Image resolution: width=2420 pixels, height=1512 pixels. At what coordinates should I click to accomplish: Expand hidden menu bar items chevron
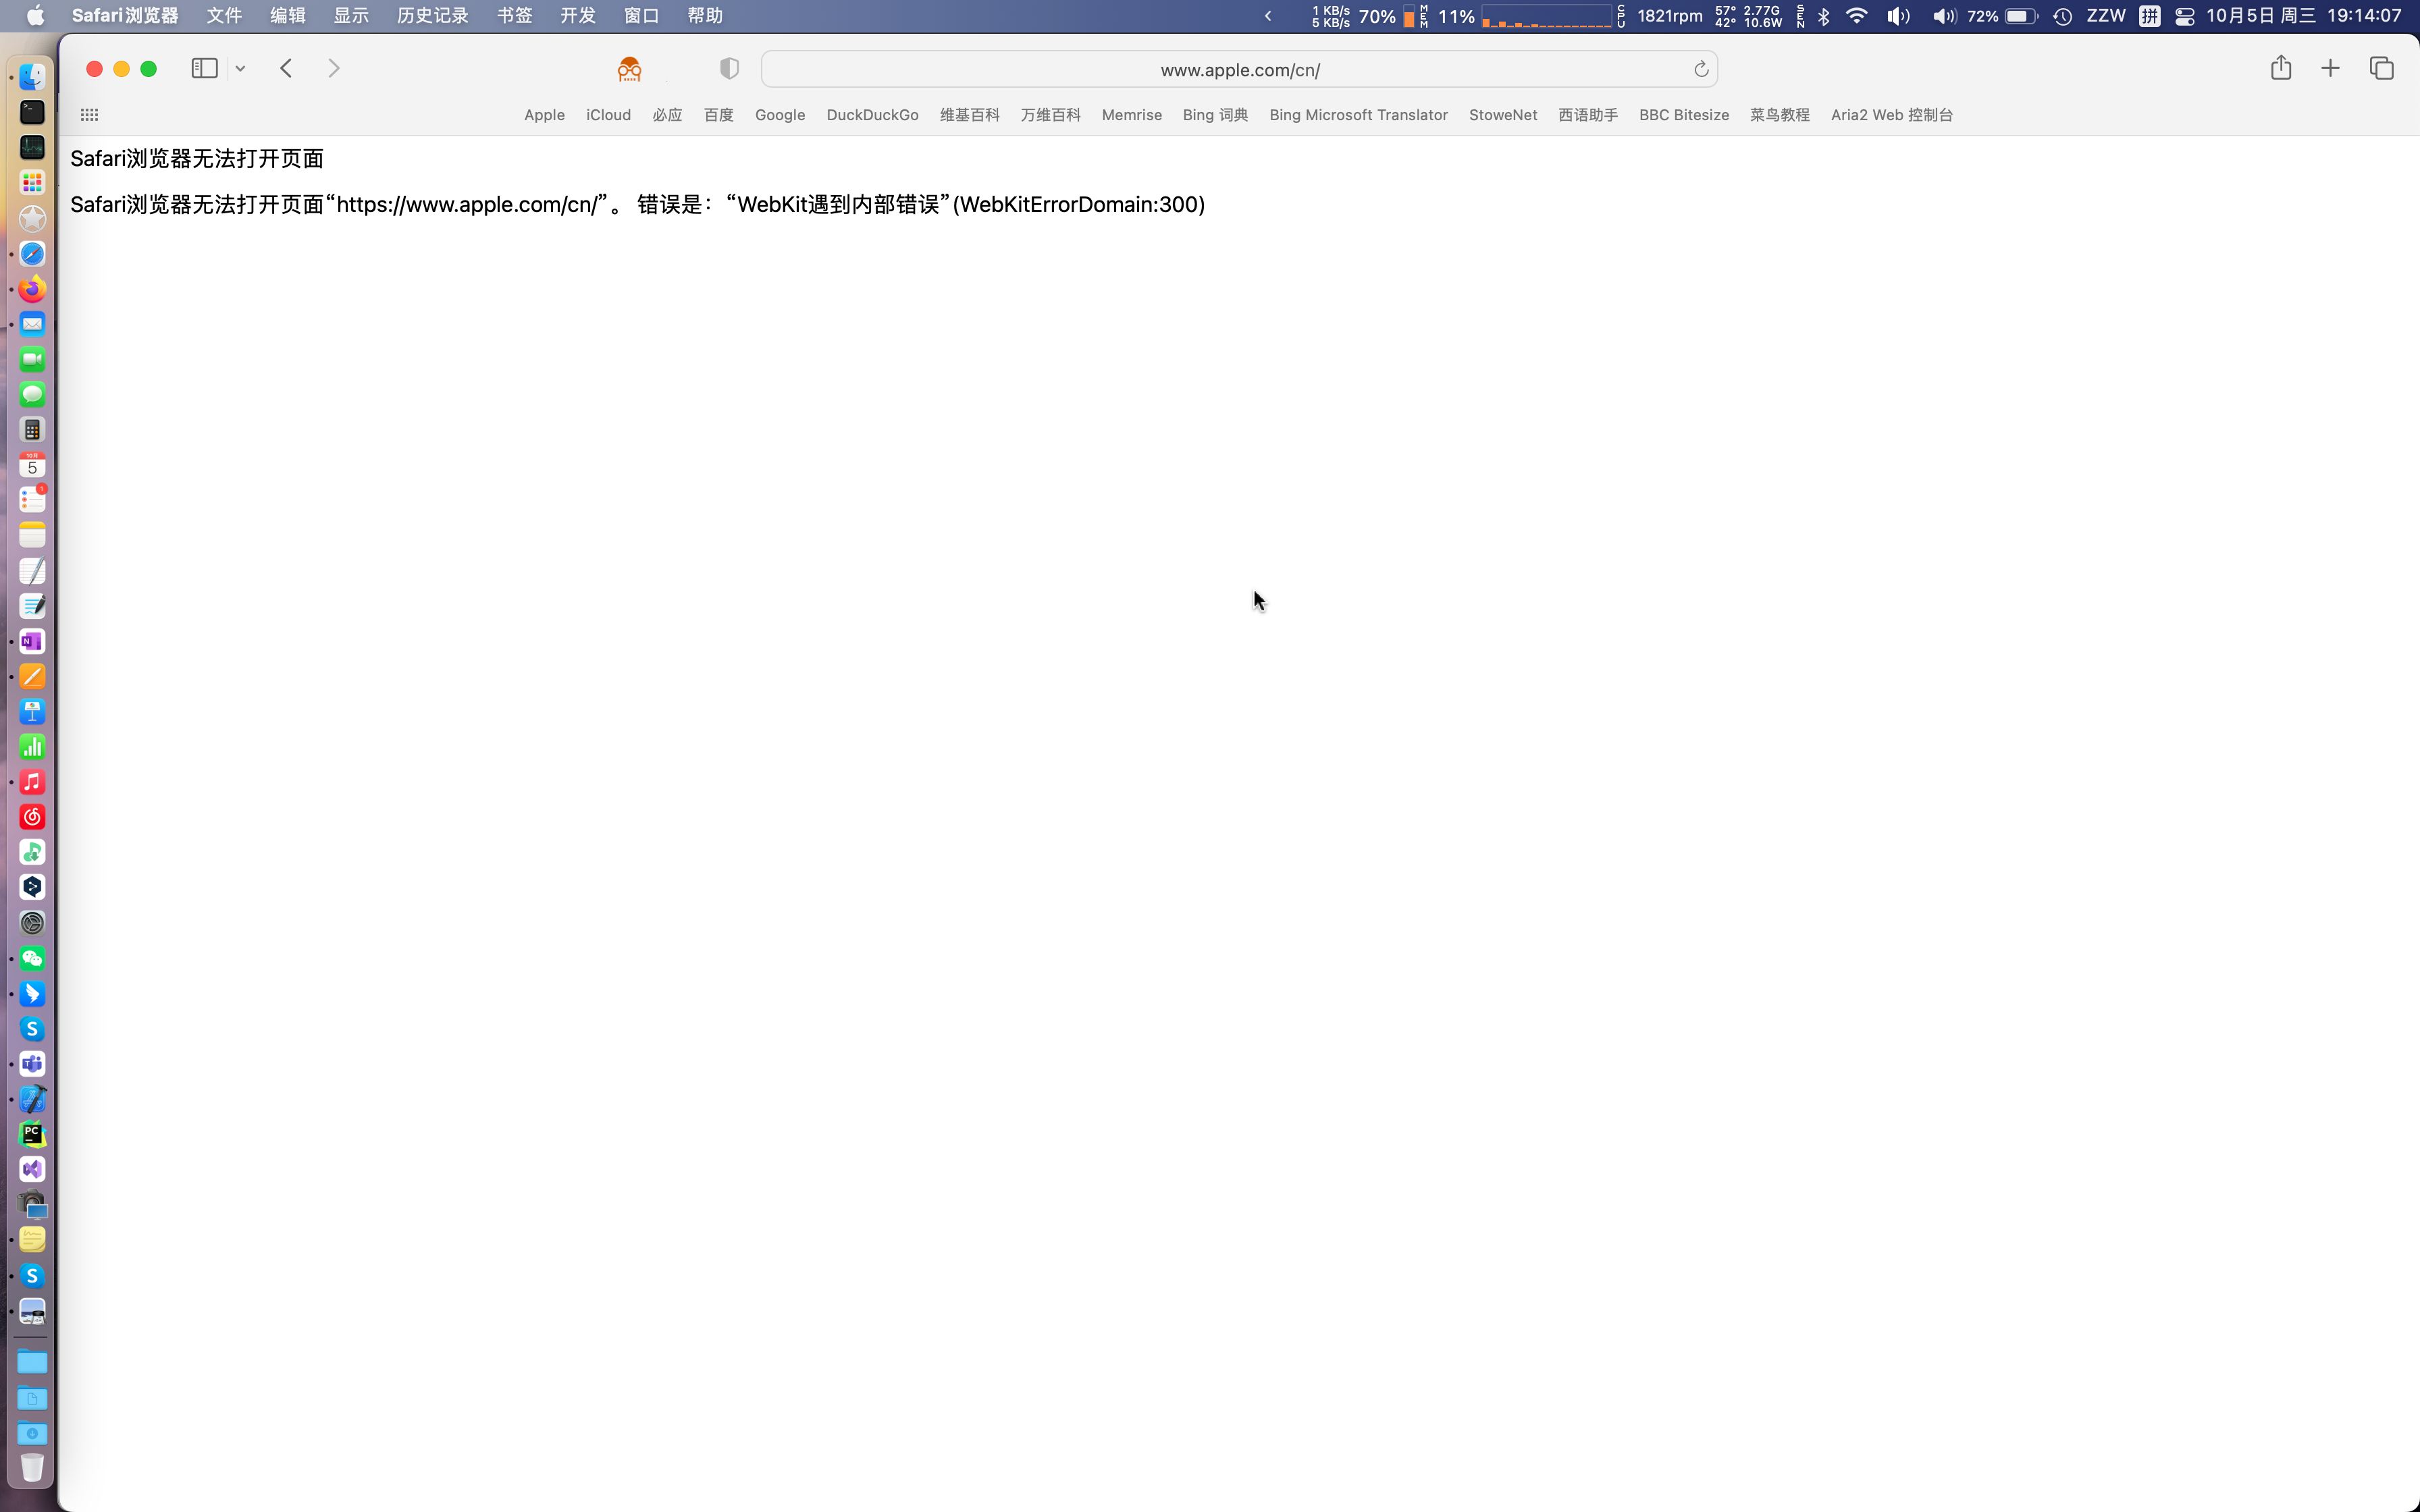[x=1268, y=16]
